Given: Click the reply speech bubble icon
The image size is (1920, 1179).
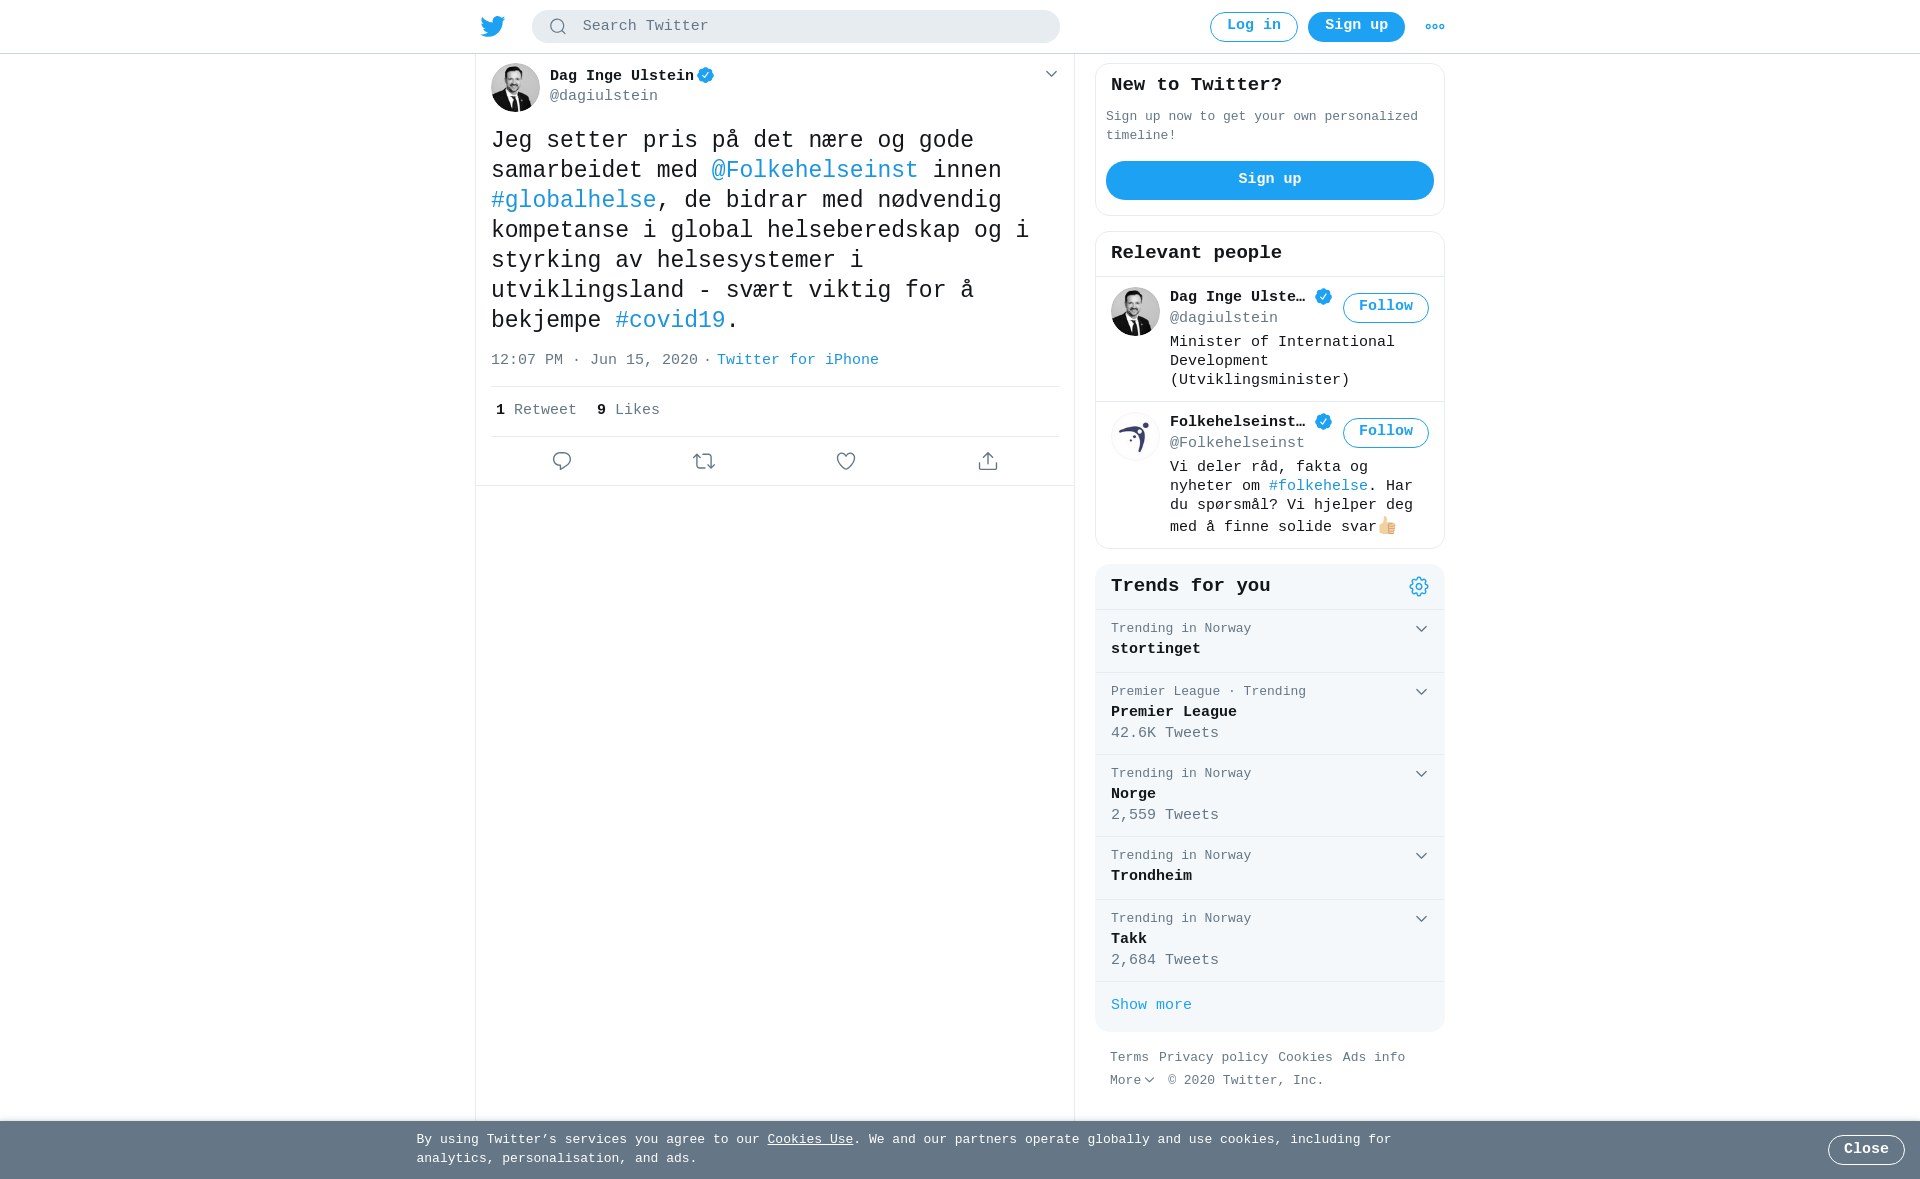Looking at the screenshot, I should click(x=562, y=461).
